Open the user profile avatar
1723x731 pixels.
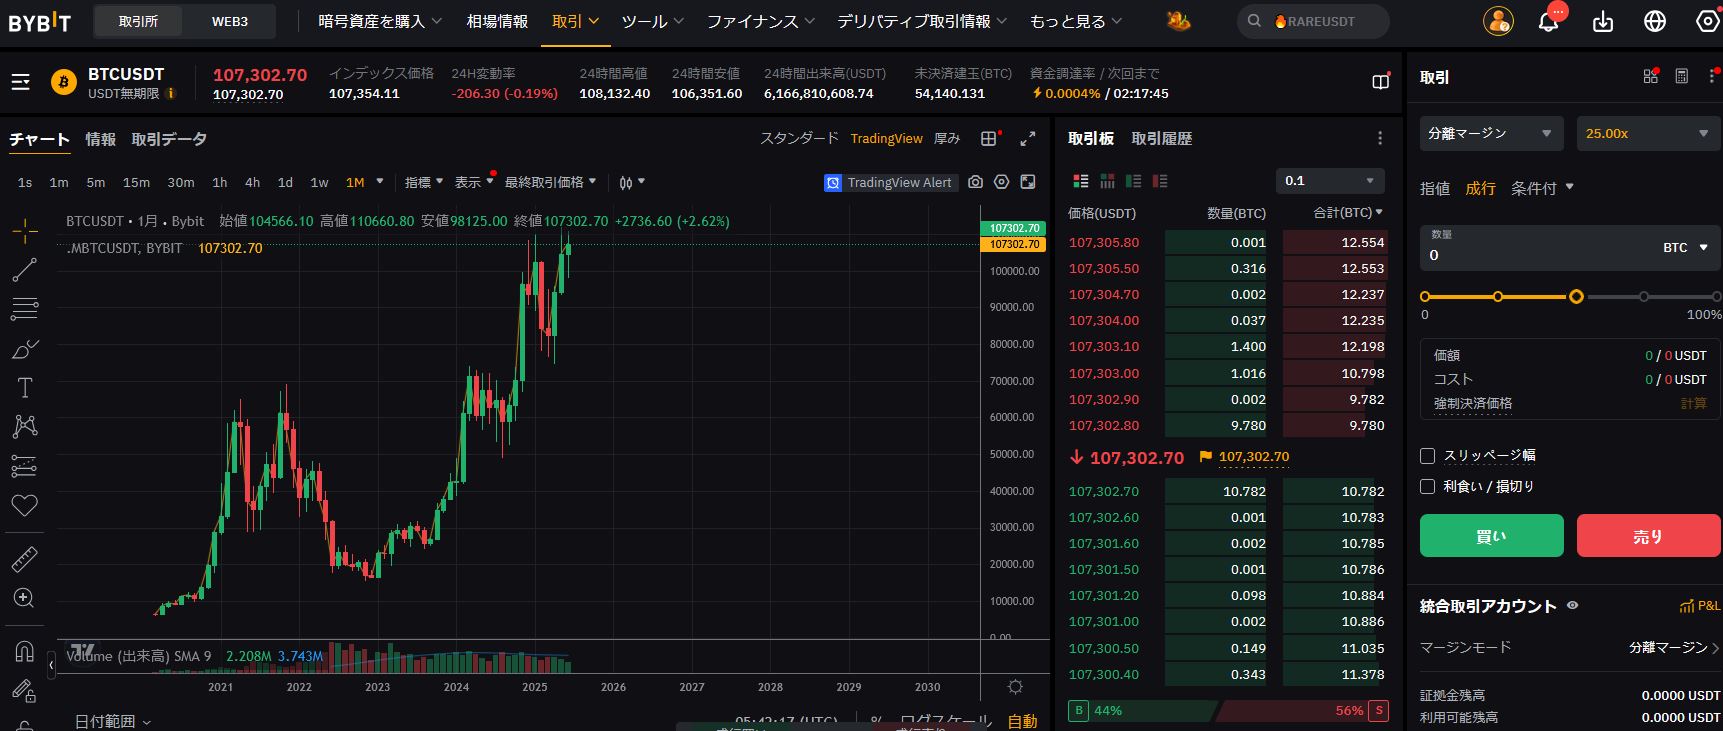1498,21
